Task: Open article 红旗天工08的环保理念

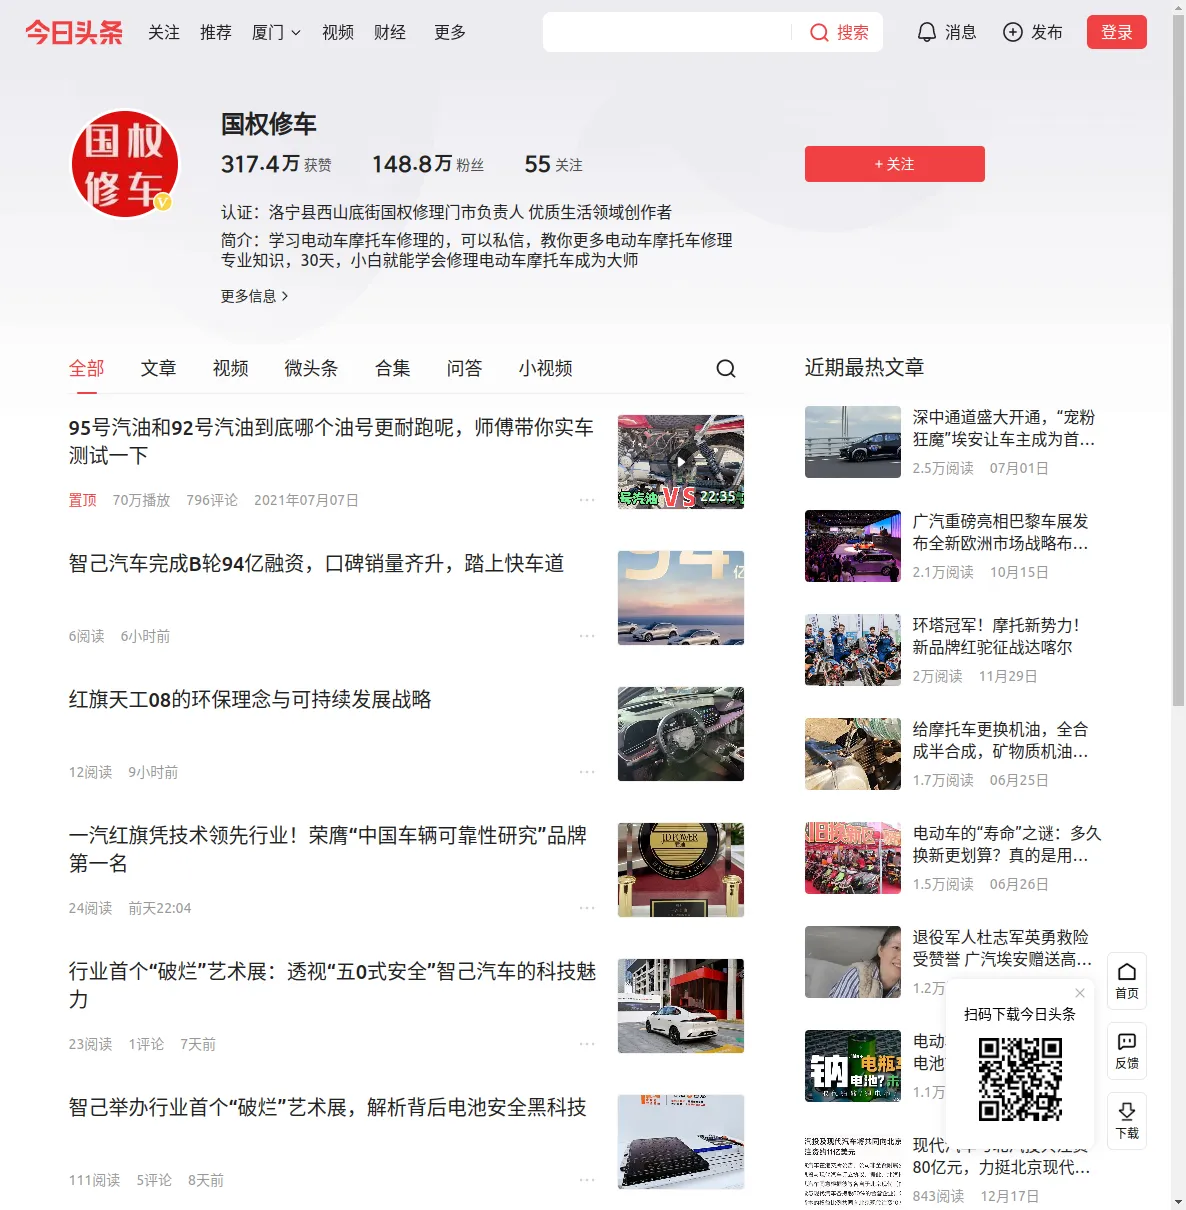Action: [250, 699]
